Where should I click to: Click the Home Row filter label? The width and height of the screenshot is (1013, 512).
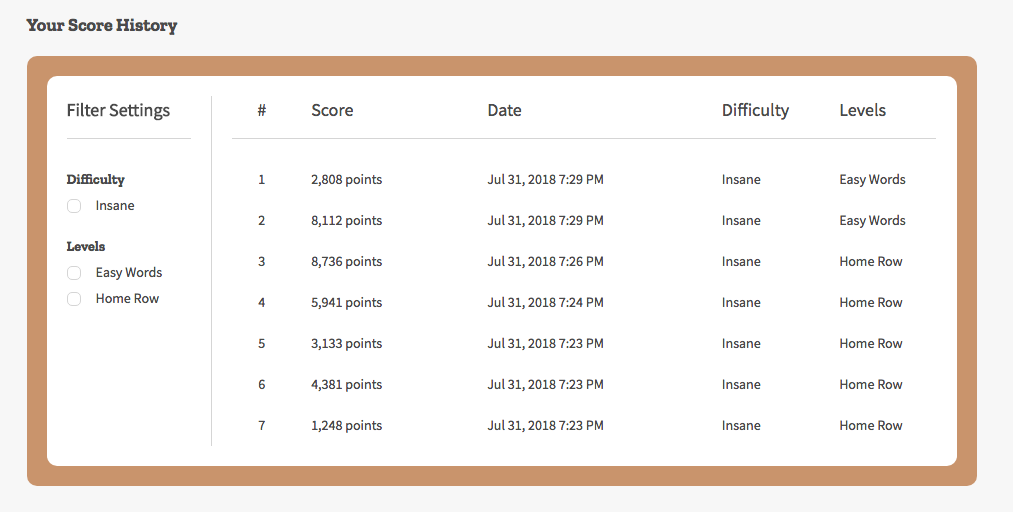point(127,299)
